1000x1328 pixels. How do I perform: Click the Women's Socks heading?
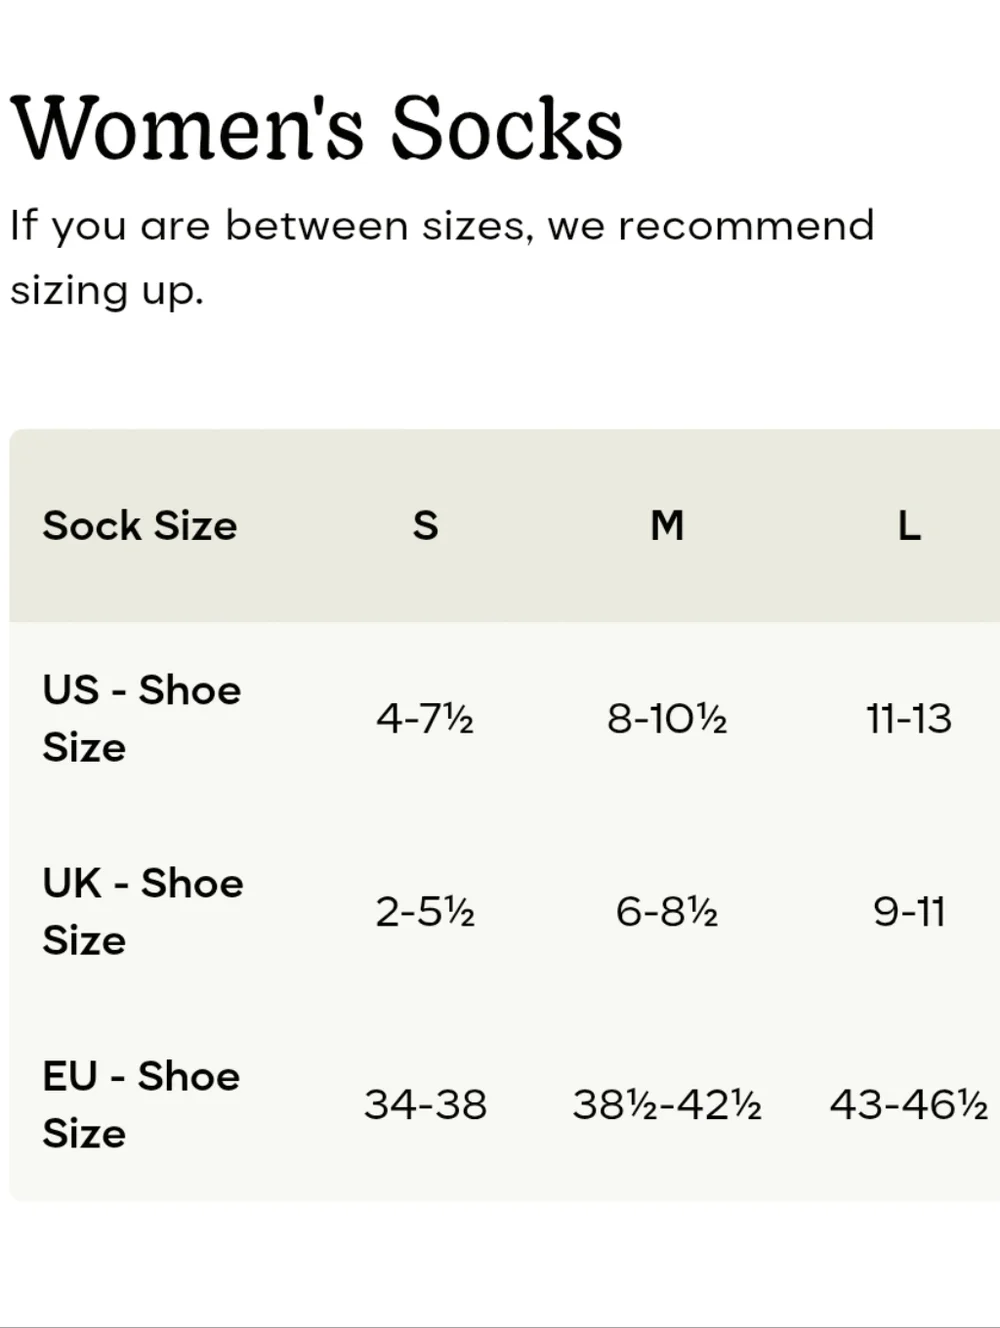(316, 128)
